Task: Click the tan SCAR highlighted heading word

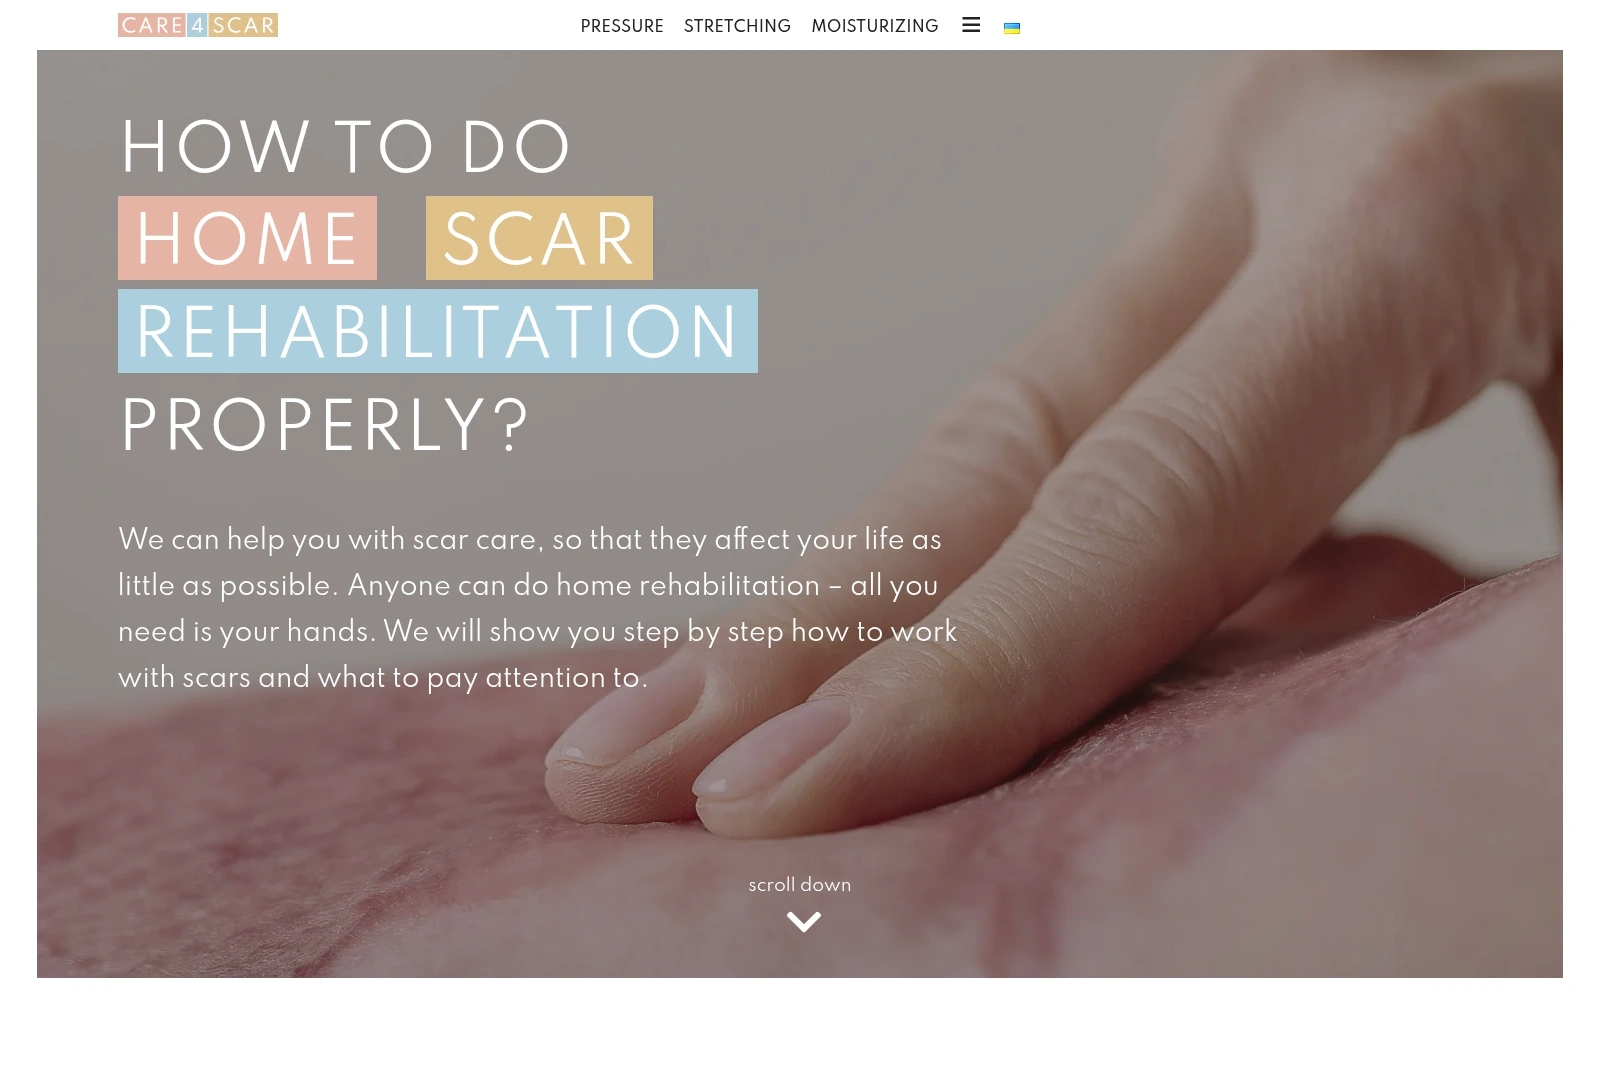Action: tap(539, 238)
